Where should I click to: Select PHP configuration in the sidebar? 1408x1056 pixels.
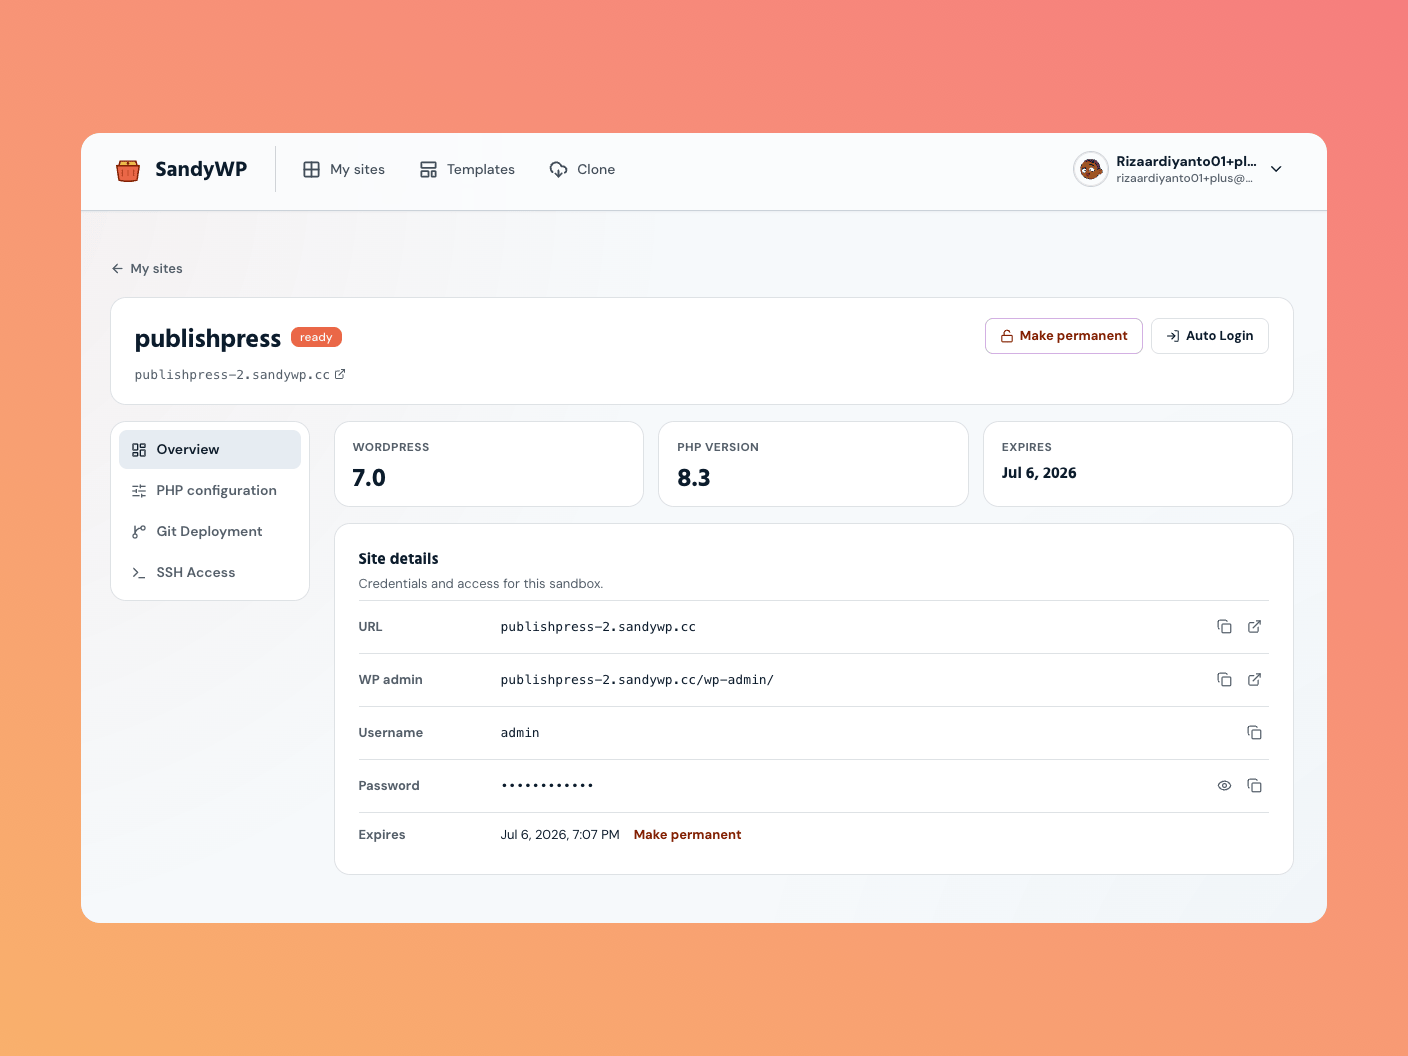coord(210,491)
